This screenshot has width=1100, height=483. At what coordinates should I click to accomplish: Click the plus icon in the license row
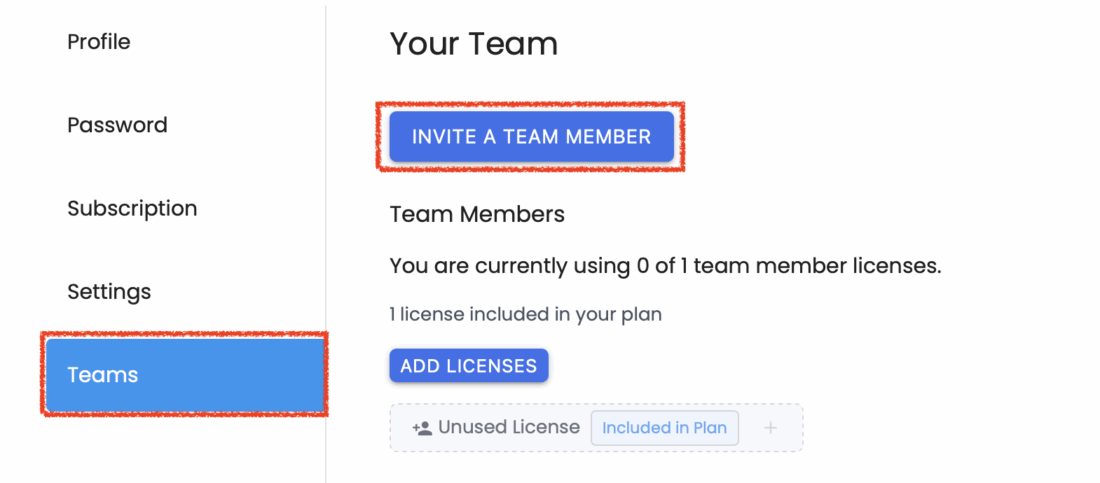coord(770,428)
